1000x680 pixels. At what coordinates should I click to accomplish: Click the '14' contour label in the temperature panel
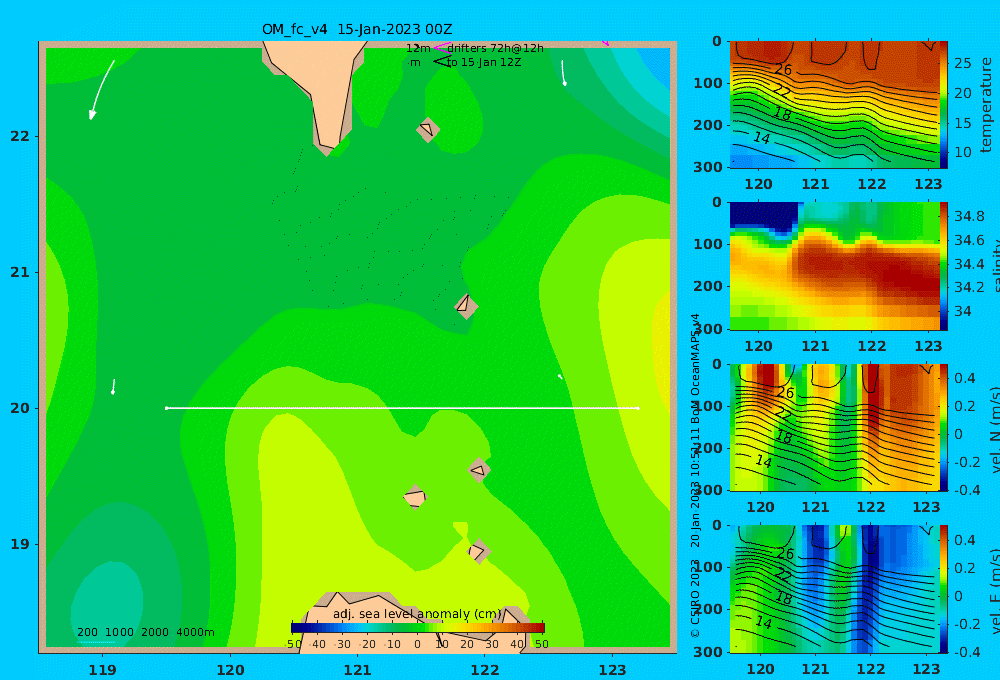tap(761, 138)
